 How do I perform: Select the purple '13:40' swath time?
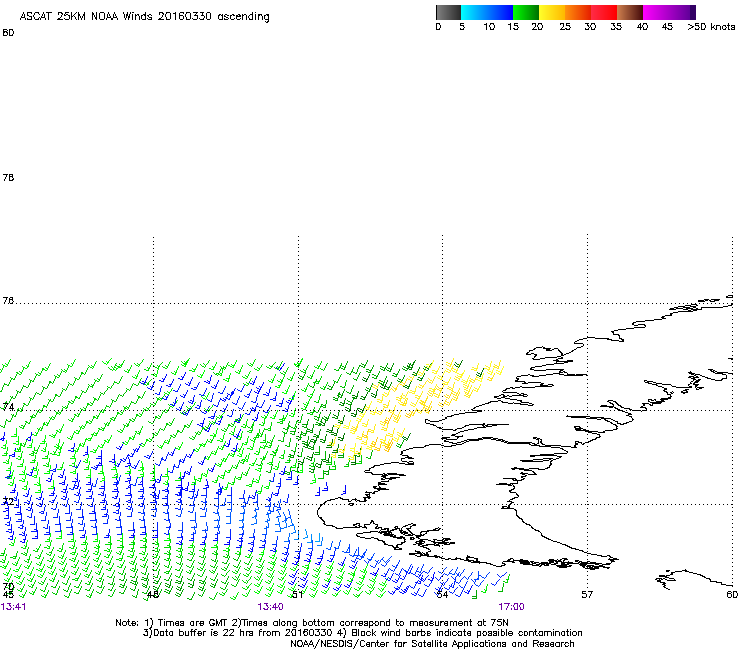pos(270,607)
